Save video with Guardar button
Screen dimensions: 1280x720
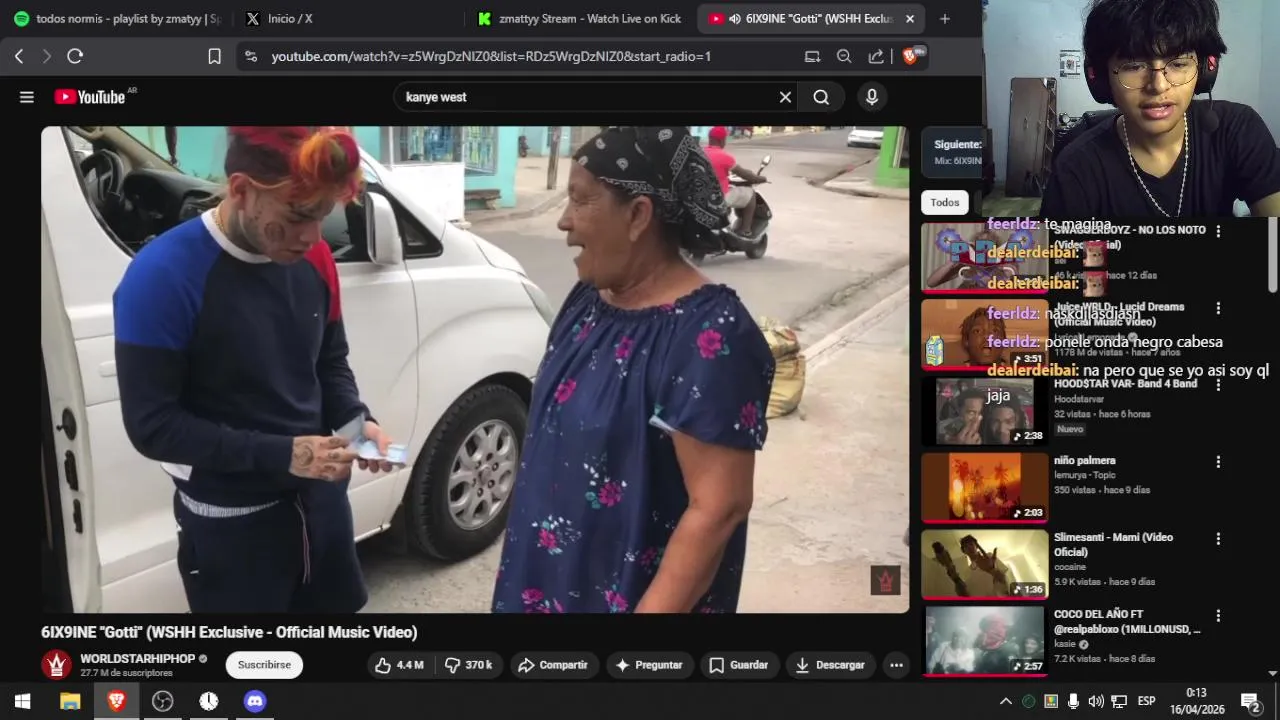pos(739,665)
